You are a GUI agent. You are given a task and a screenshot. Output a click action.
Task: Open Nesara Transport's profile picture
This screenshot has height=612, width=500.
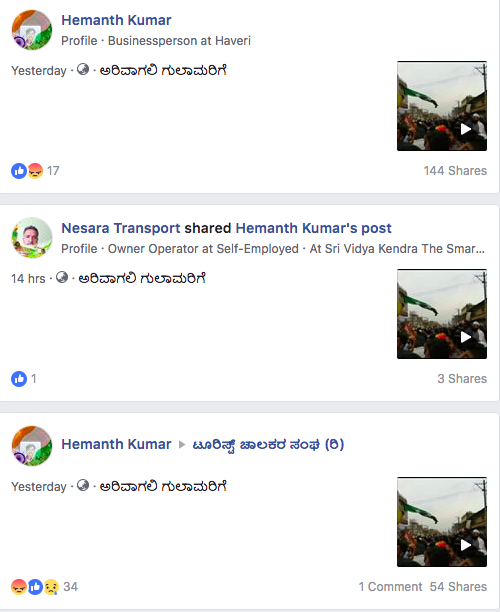[x=32, y=238]
